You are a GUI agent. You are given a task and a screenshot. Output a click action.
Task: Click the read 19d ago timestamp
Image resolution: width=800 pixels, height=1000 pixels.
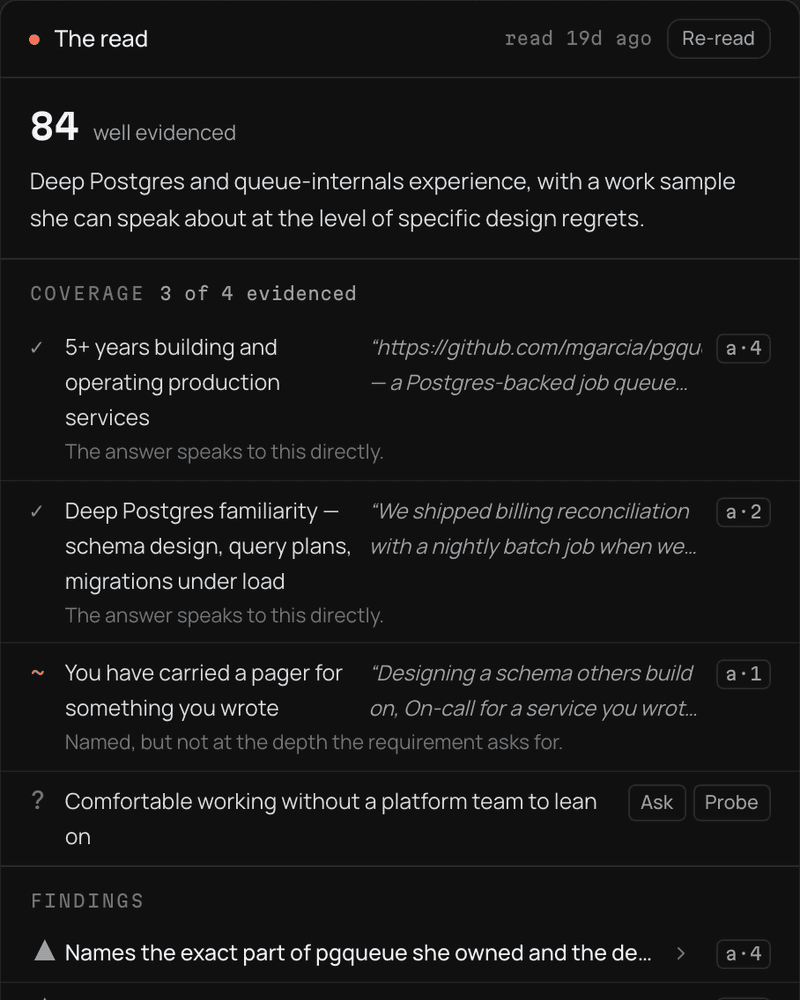578,39
